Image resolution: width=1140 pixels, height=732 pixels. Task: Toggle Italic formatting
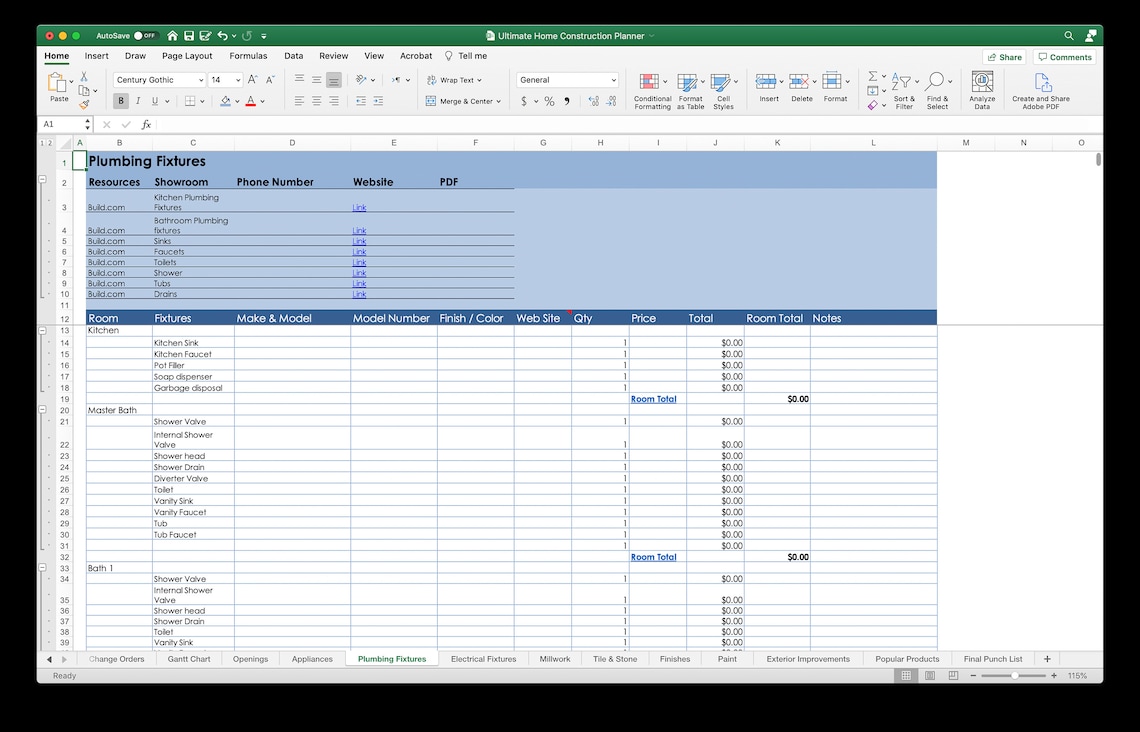click(x=137, y=101)
